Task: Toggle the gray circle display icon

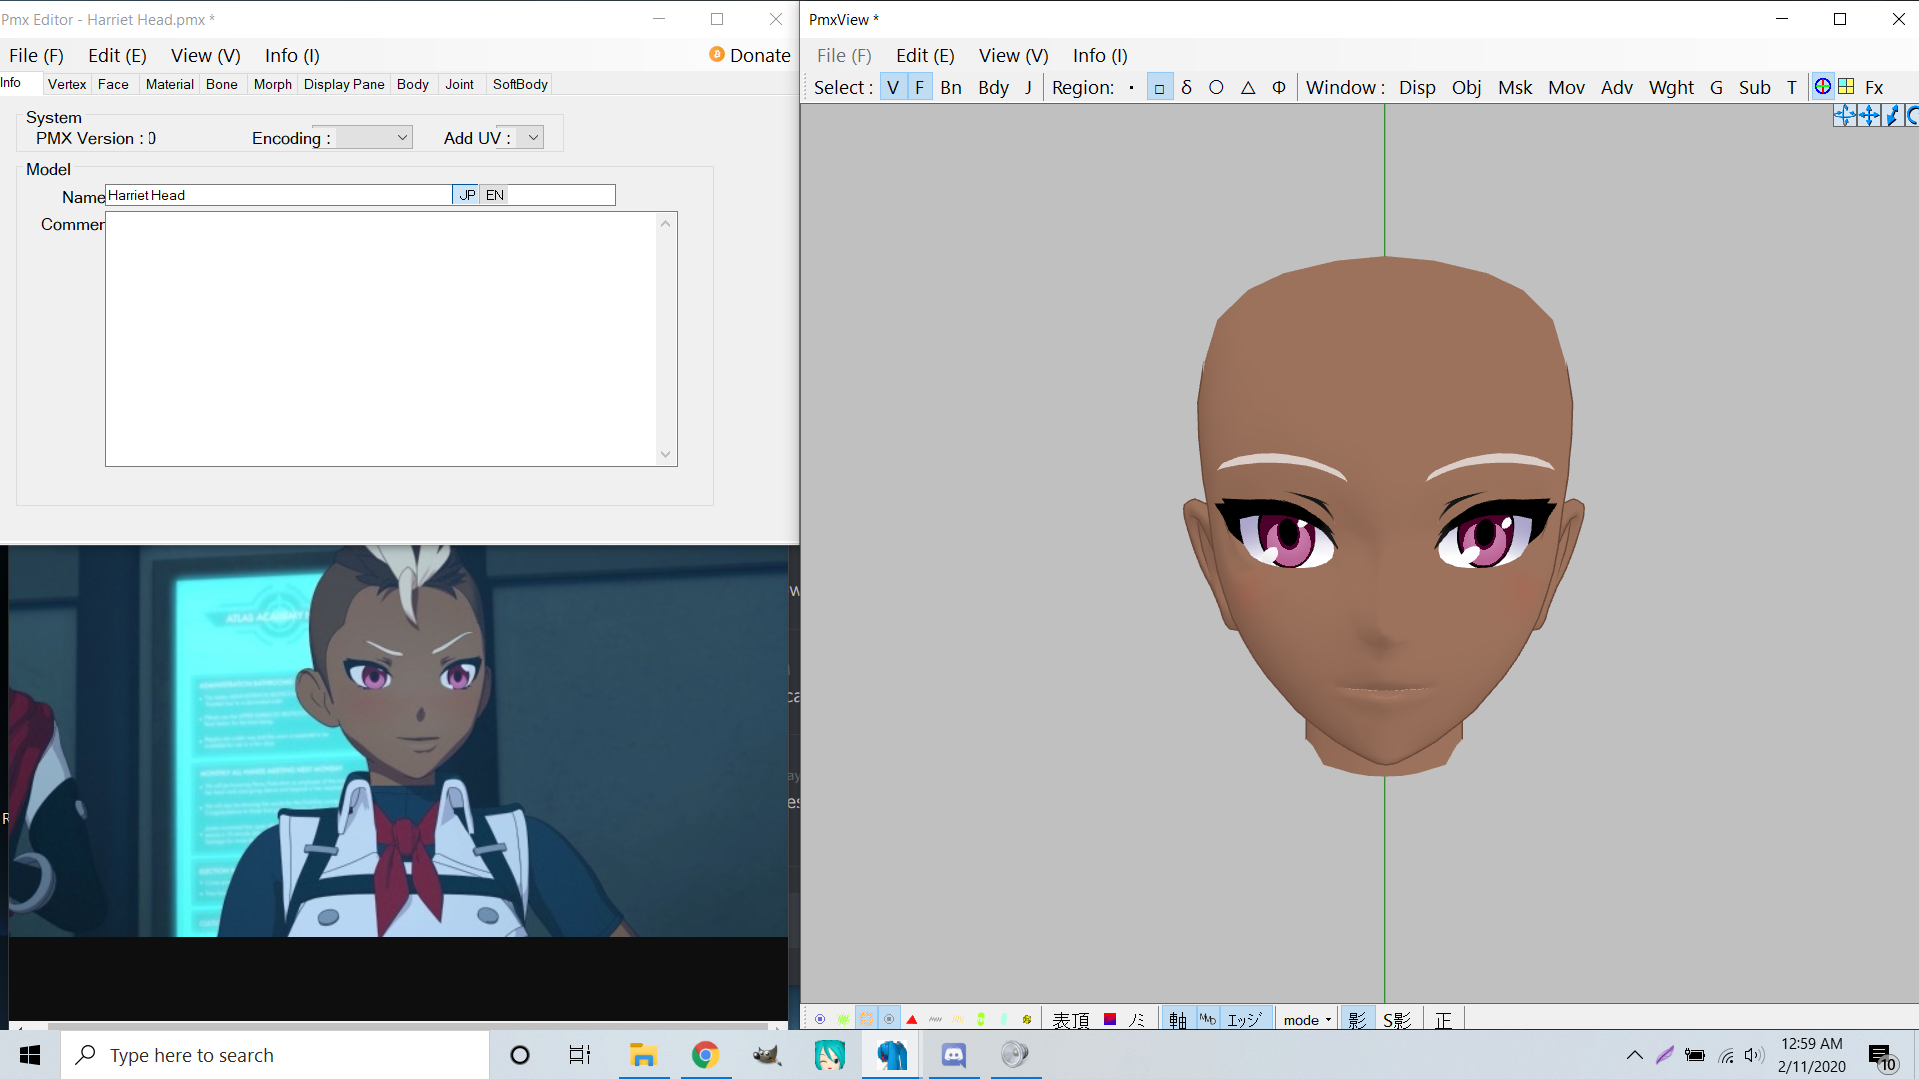Action: 889,1019
